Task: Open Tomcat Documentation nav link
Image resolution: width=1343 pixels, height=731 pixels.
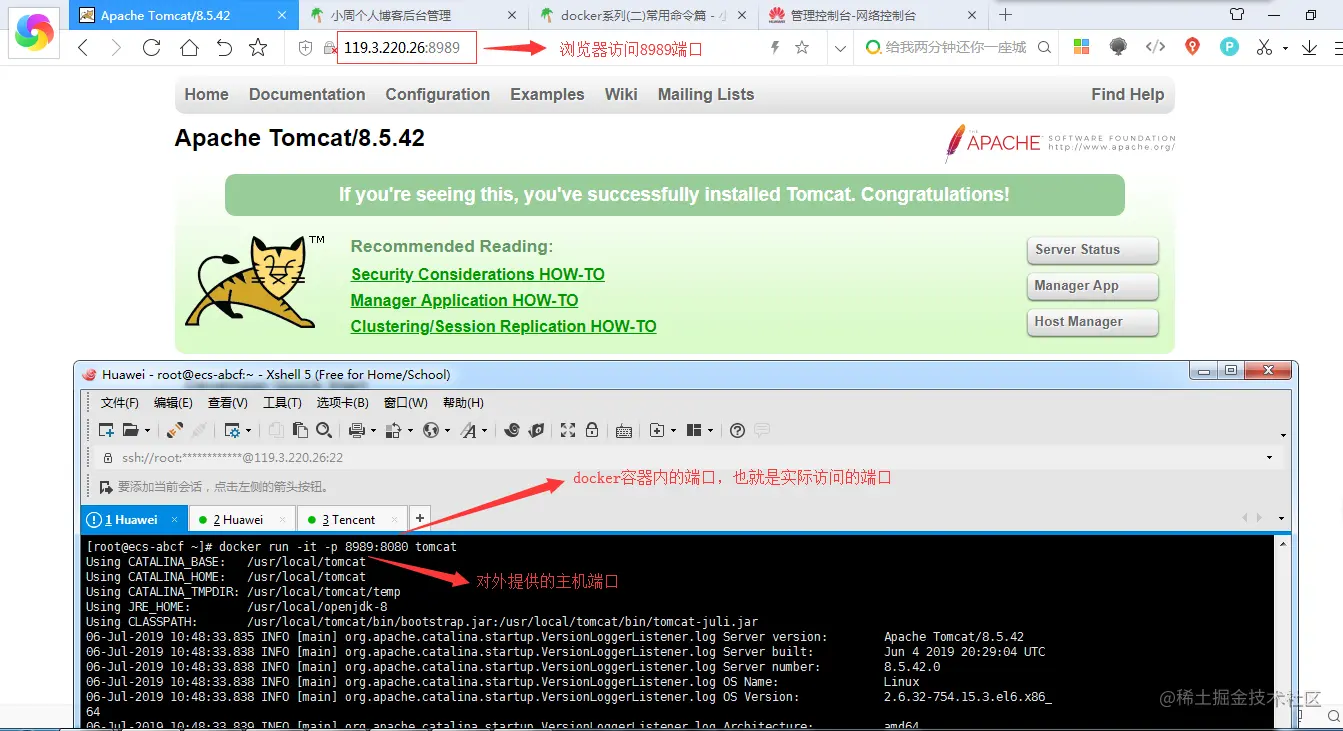Action: [307, 94]
